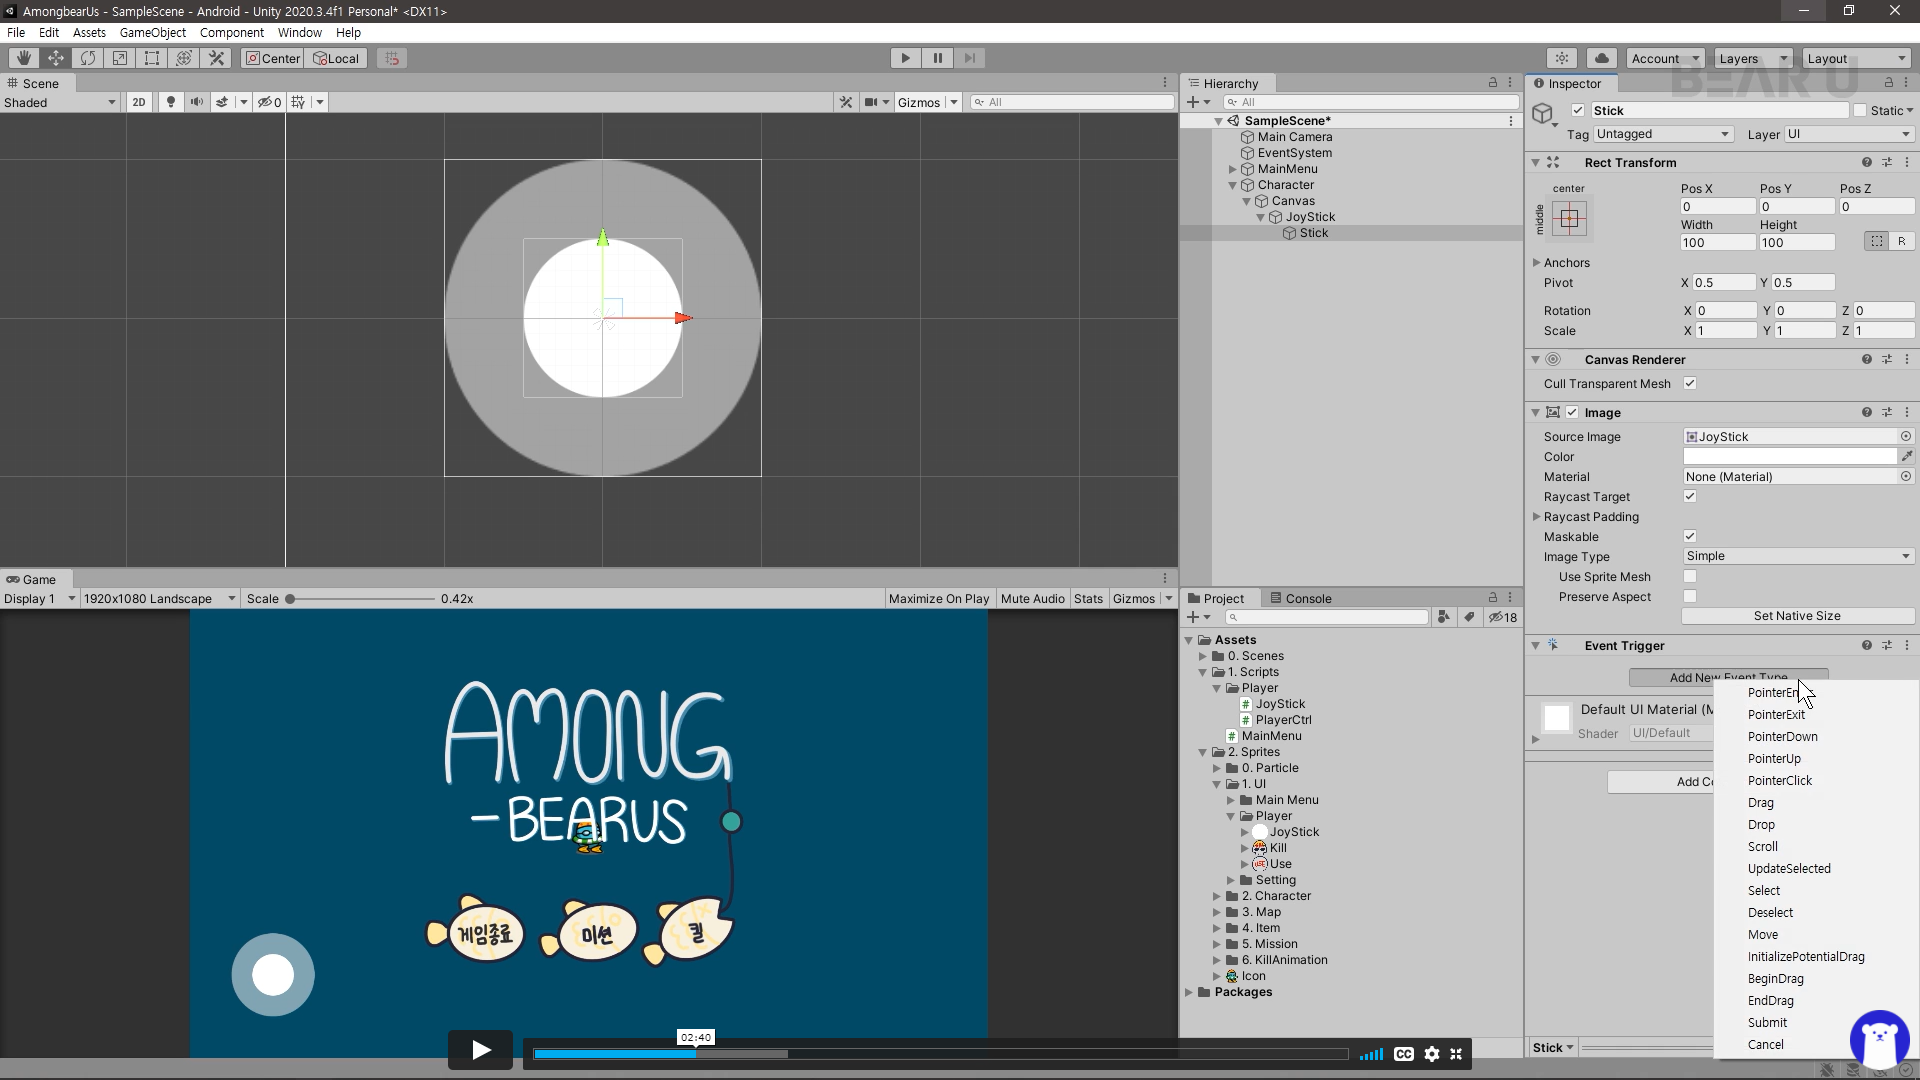Open the Event Trigger context menu icon

coord(1907,645)
